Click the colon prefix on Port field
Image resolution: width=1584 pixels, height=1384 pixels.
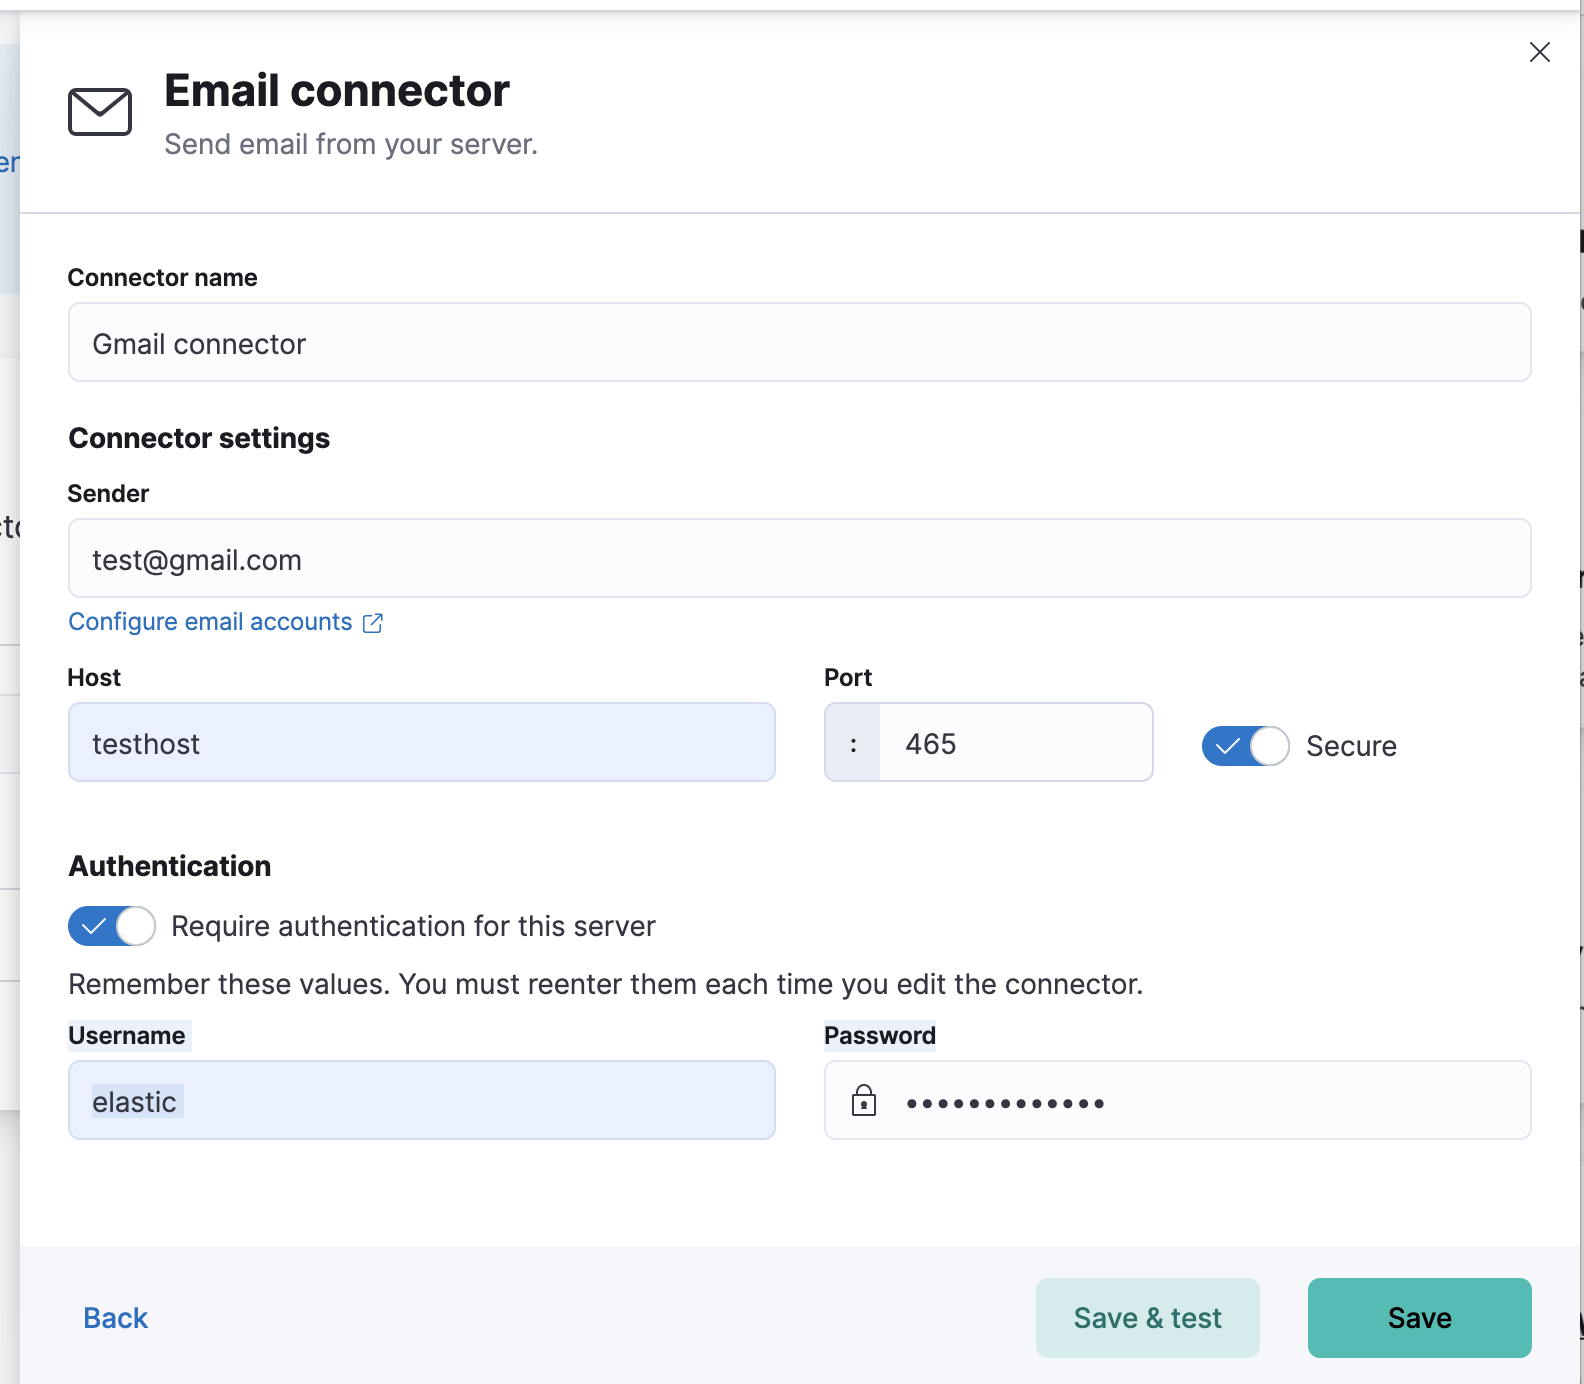coord(853,744)
